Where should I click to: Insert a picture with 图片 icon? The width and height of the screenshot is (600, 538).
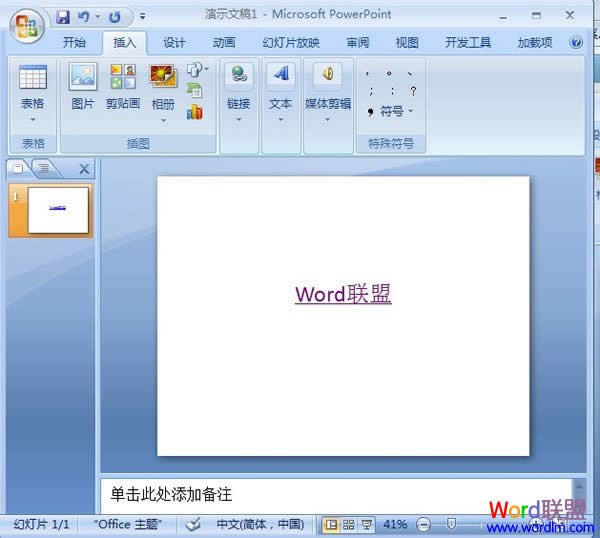pyautogui.click(x=83, y=77)
